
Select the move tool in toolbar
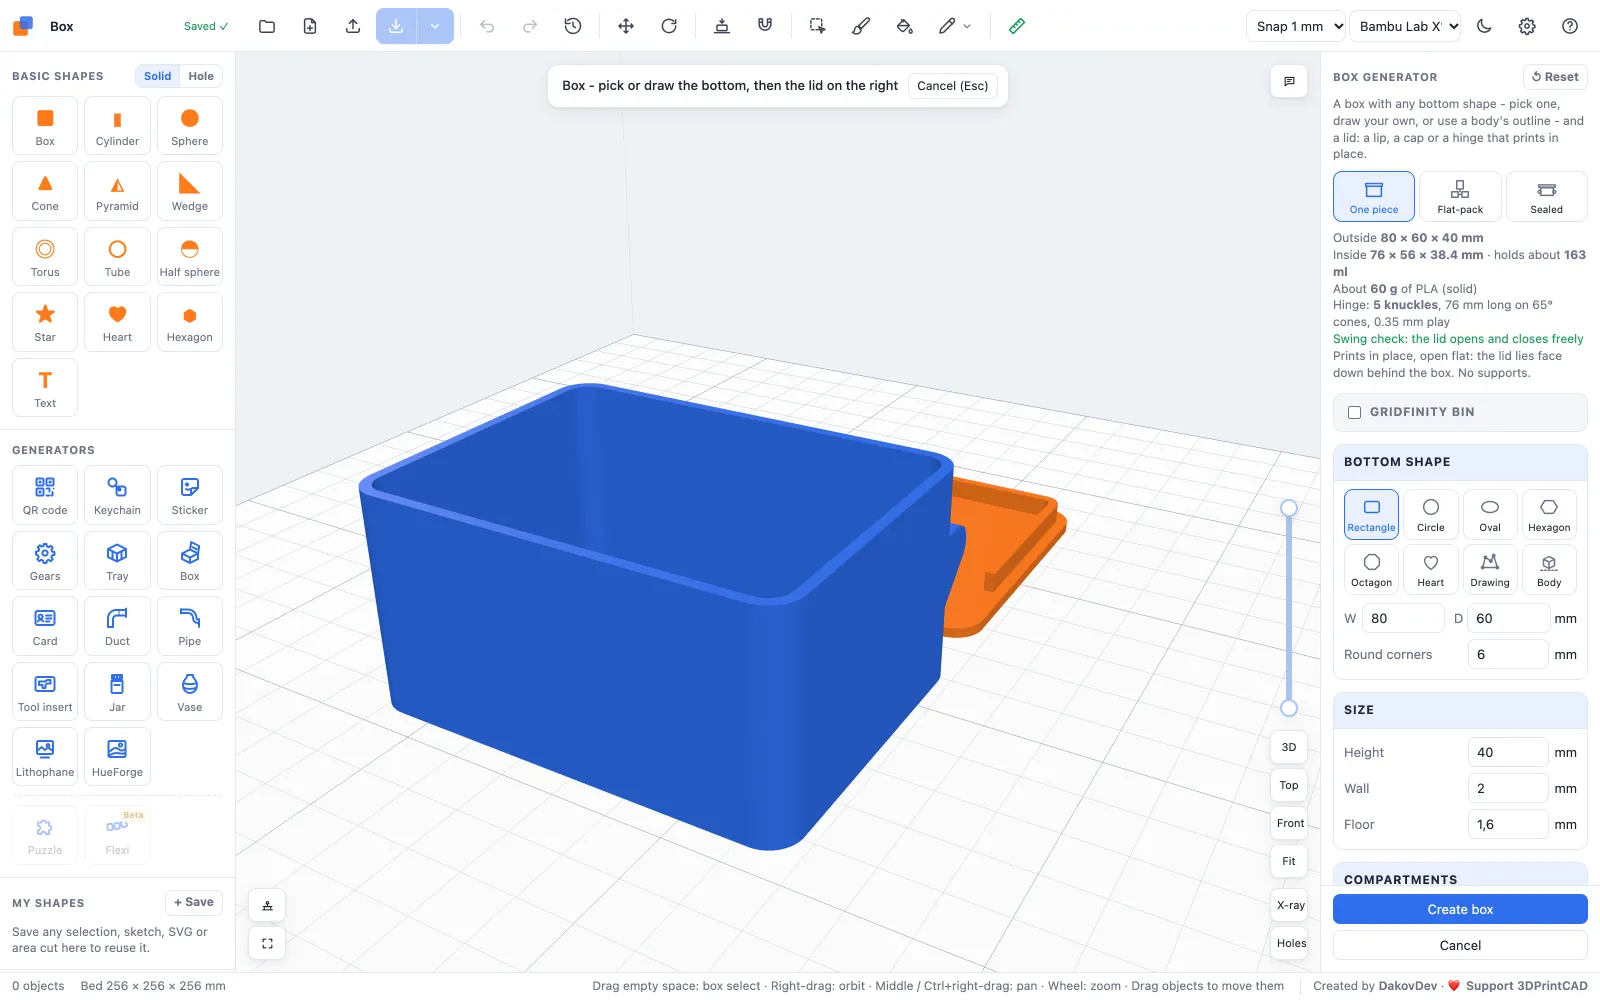(626, 26)
